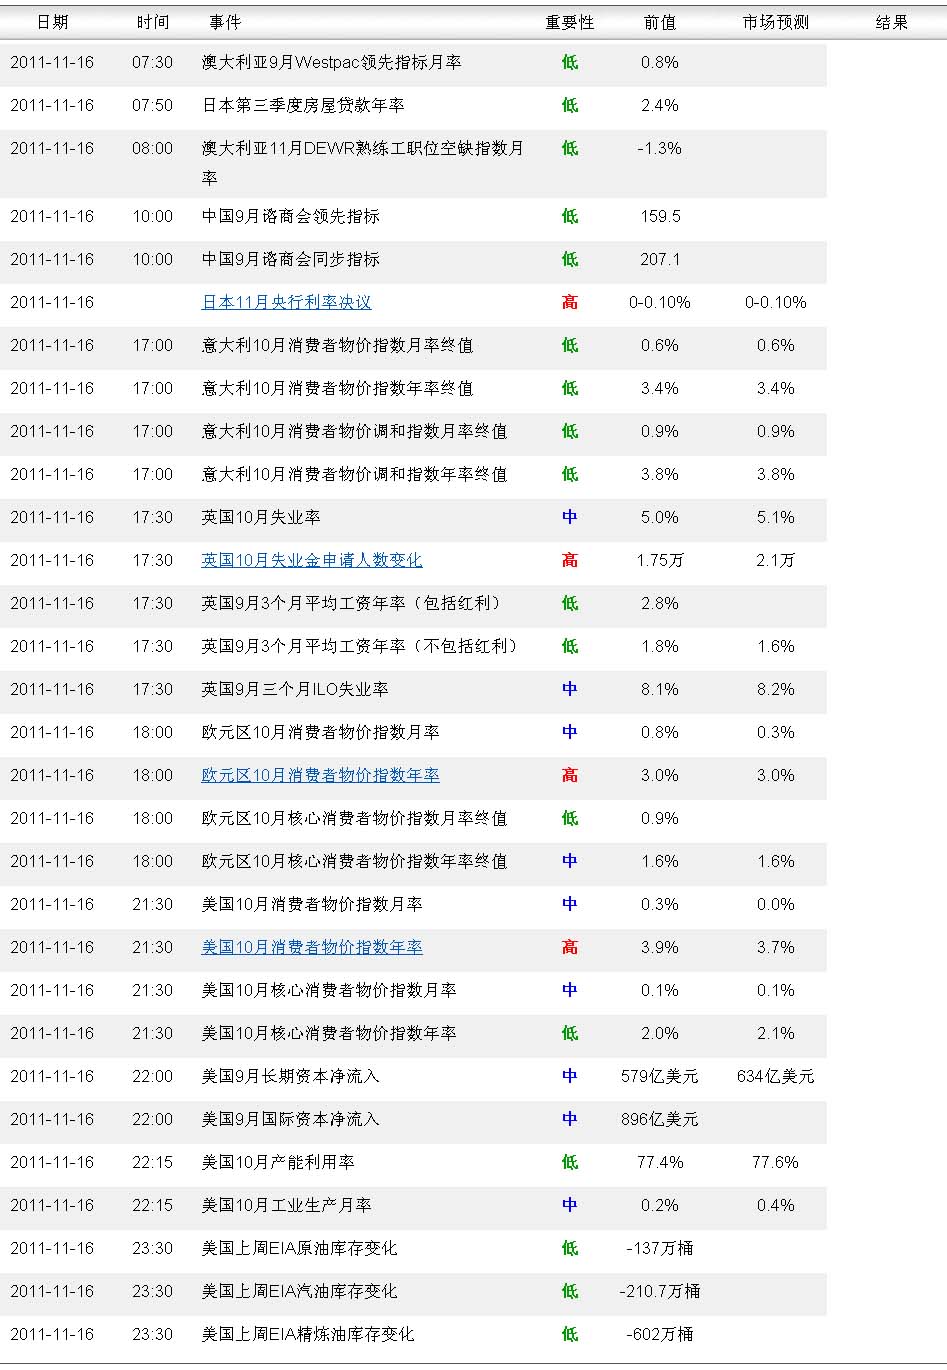
Task: Select the 美国10月核心消费者物价指数月率 event
Action: (329, 990)
